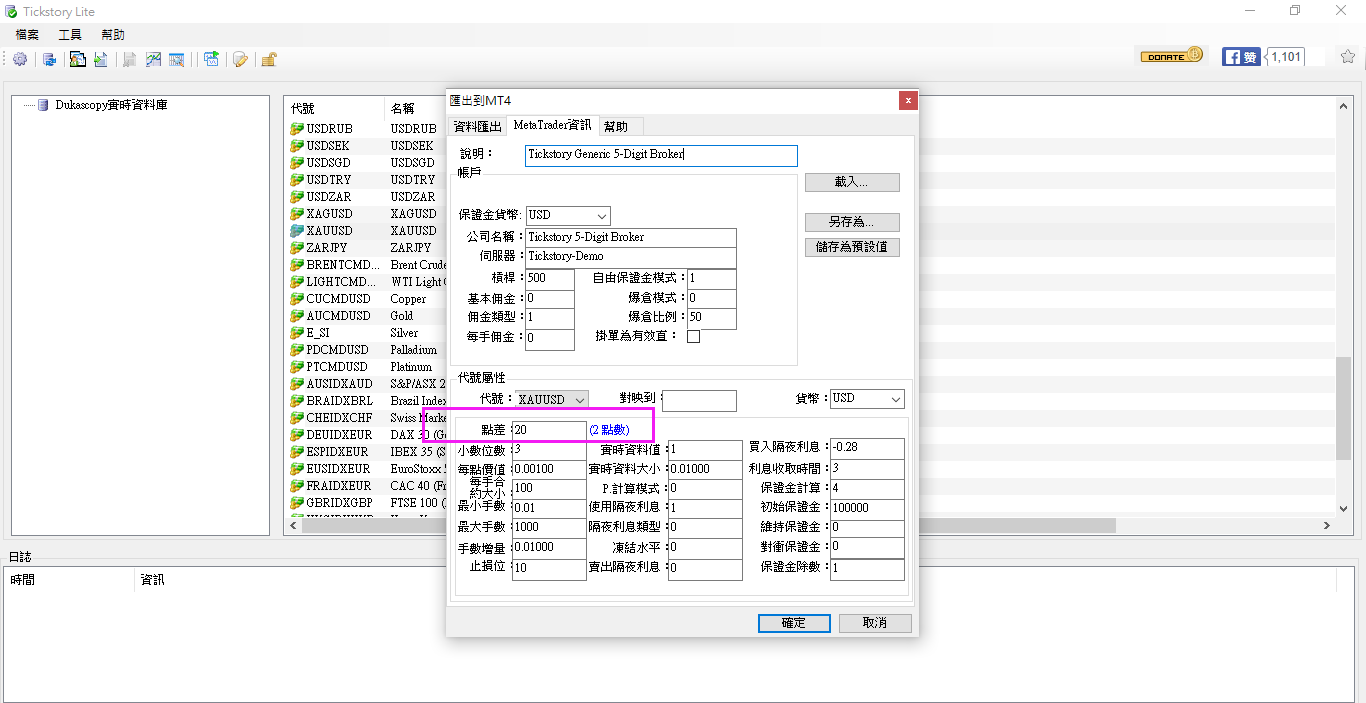Image resolution: width=1366 pixels, height=703 pixels.
Task: Click the Dukascopy database tree icon
Action: pyautogui.click(x=43, y=105)
